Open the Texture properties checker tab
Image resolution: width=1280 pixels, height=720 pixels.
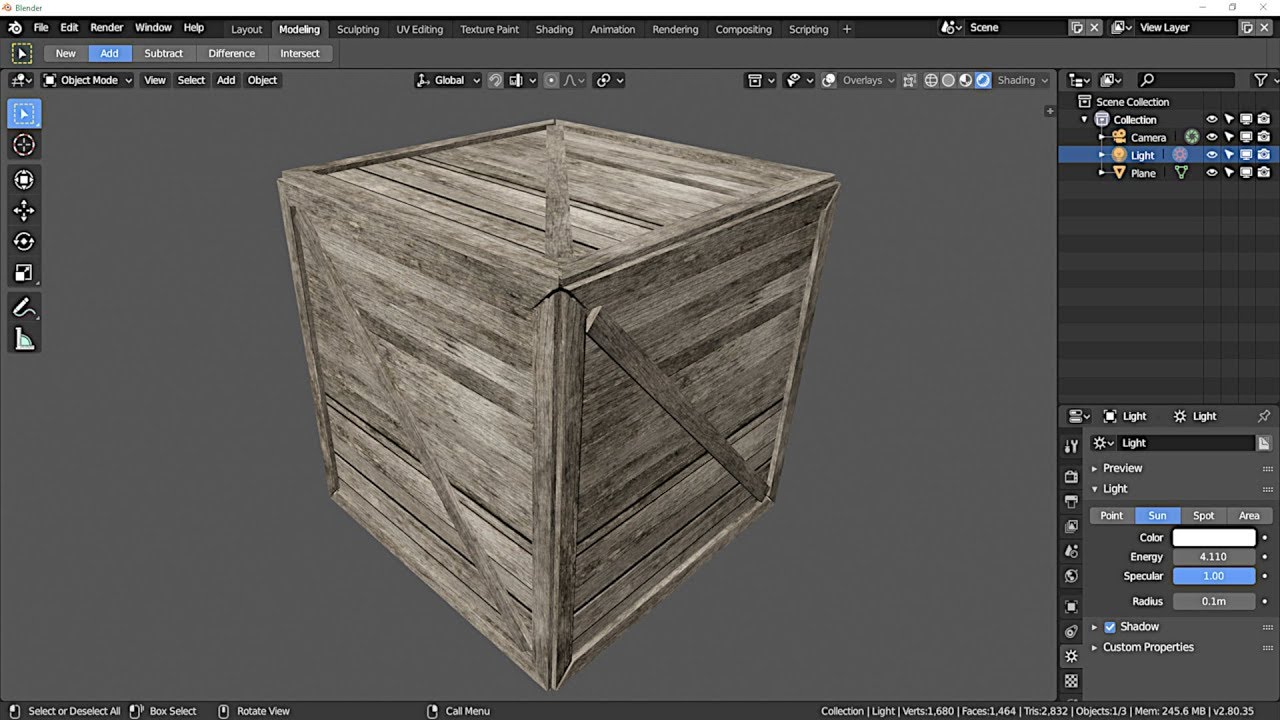[1071, 681]
